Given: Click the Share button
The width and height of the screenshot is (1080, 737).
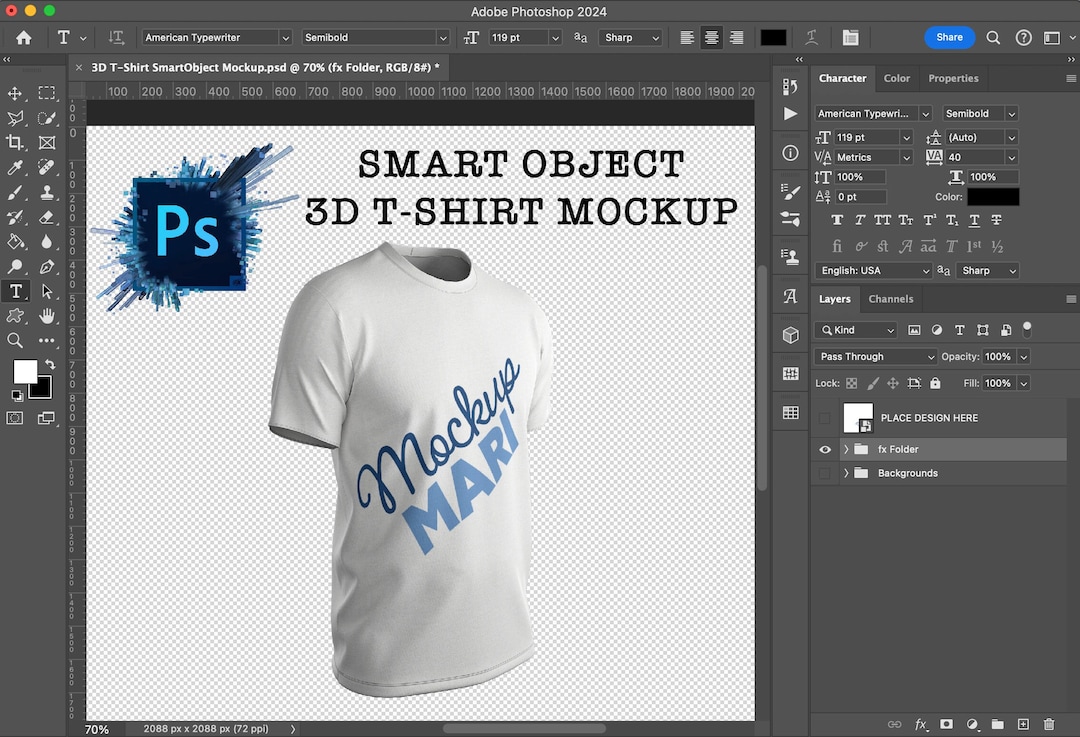Looking at the screenshot, I should [949, 37].
